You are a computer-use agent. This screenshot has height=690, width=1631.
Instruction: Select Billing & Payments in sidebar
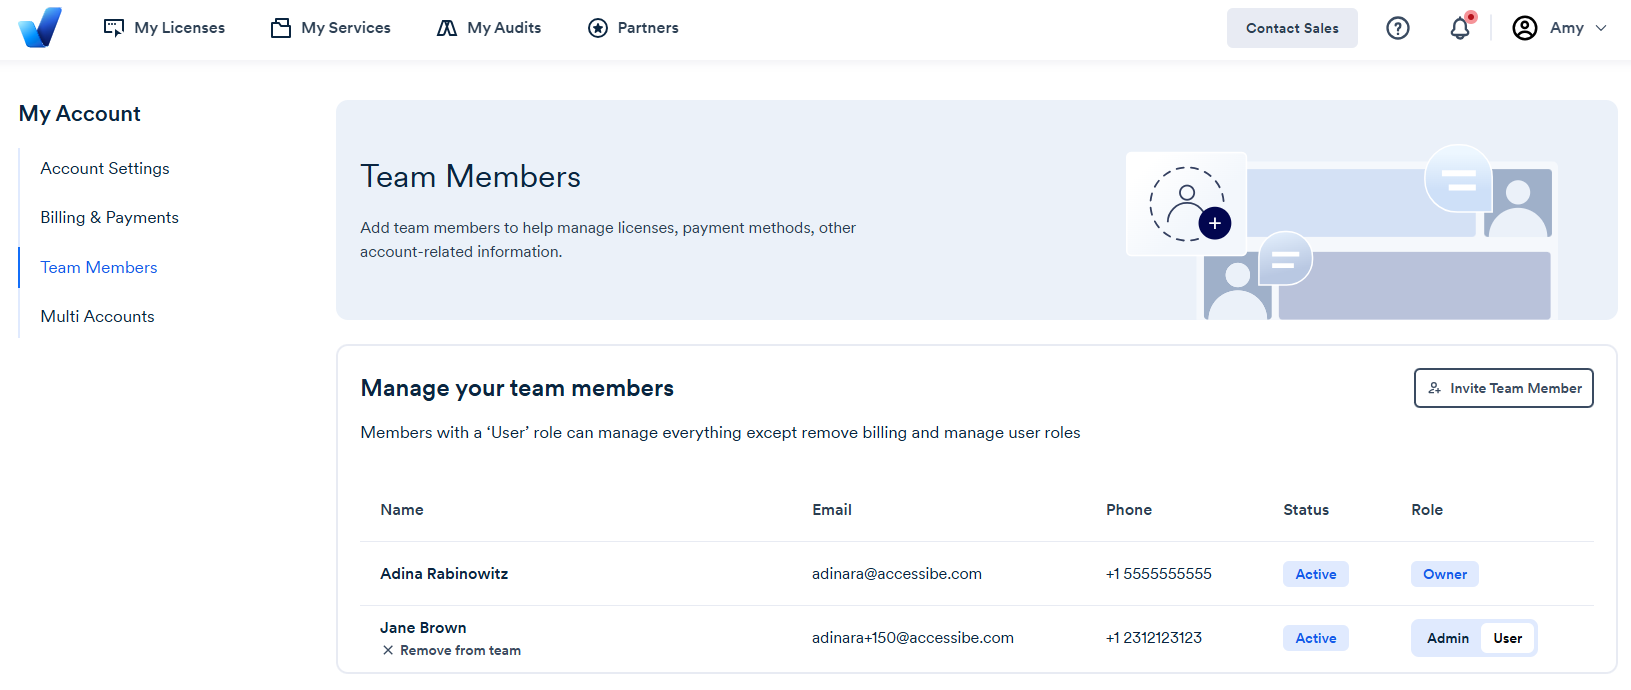click(109, 217)
